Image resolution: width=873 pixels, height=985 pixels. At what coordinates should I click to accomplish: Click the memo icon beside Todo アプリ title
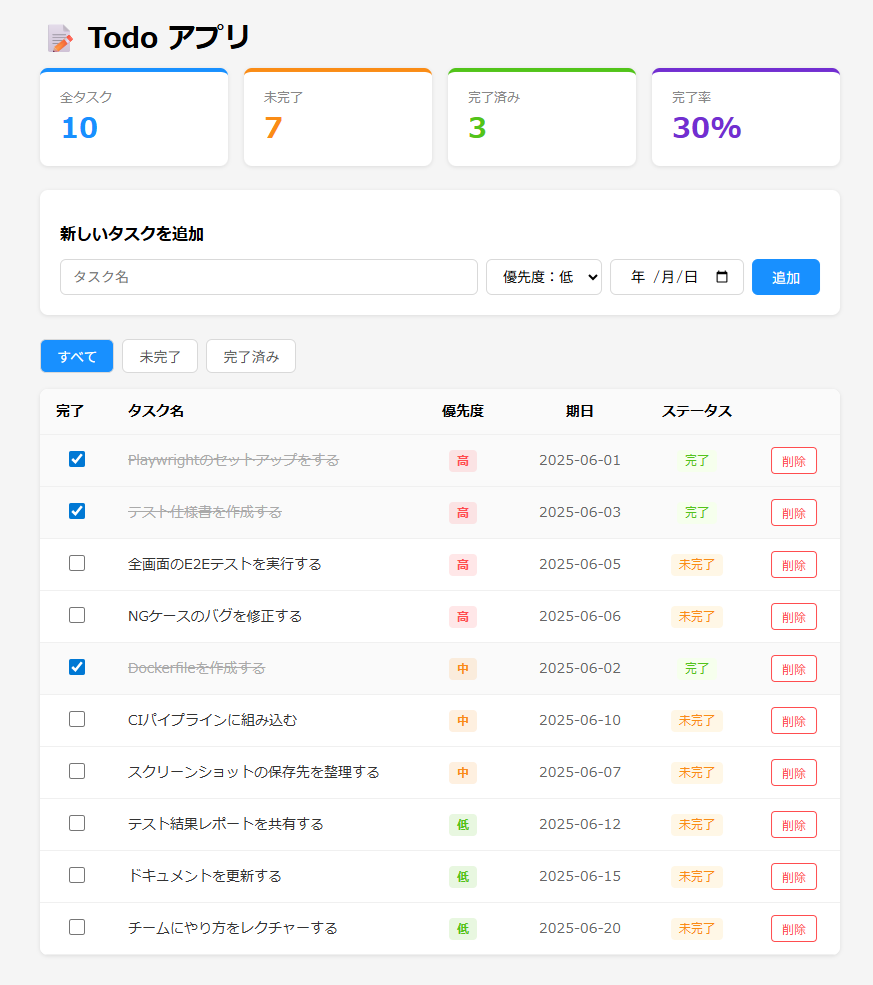tap(60, 38)
